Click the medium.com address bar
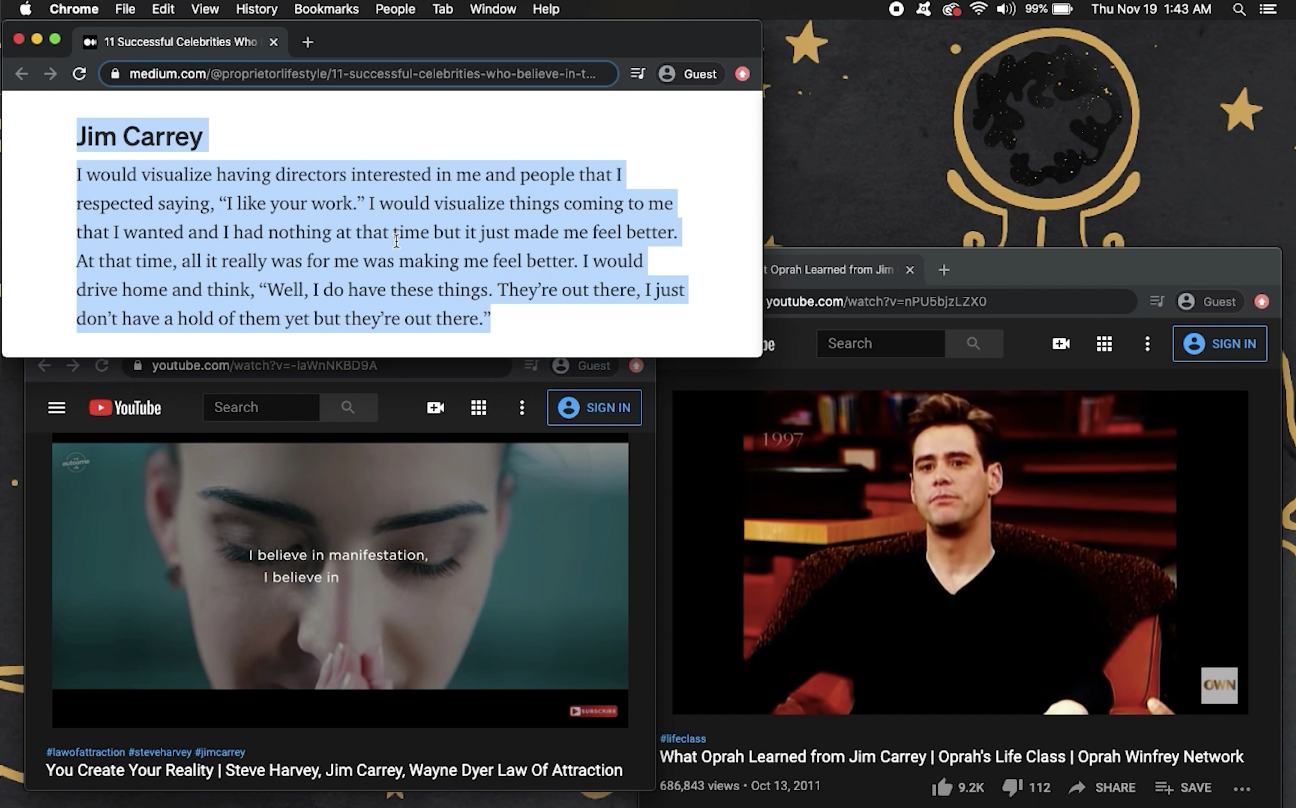1296x808 pixels. [359, 74]
